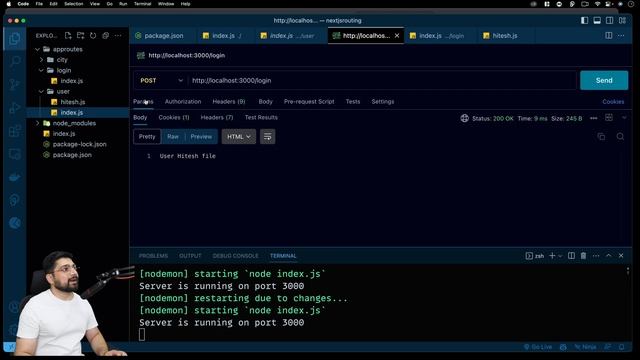Open the POST method dropdown
Screen dimensions: 640x360
[x=161, y=81]
